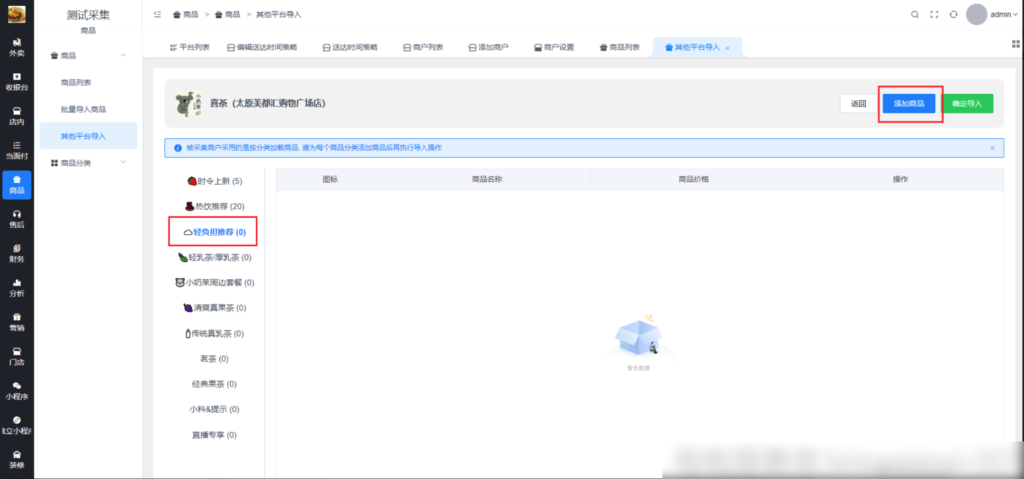The image size is (1024, 479).
Task: Click the search magnifier icon in header
Action: pos(914,15)
